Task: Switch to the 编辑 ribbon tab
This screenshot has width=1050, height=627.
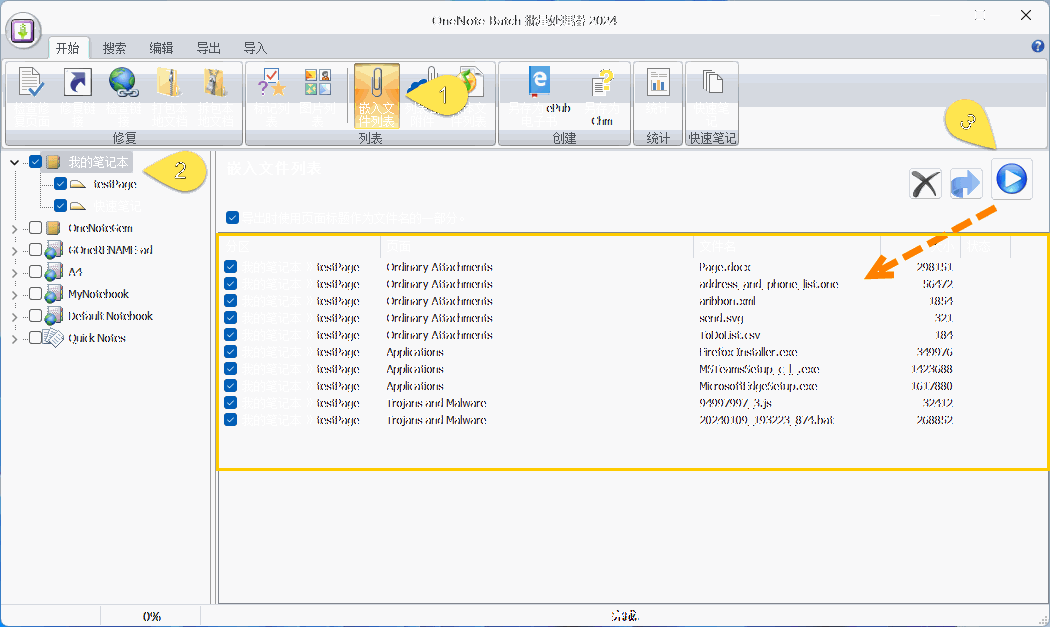Action: [x=161, y=48]
